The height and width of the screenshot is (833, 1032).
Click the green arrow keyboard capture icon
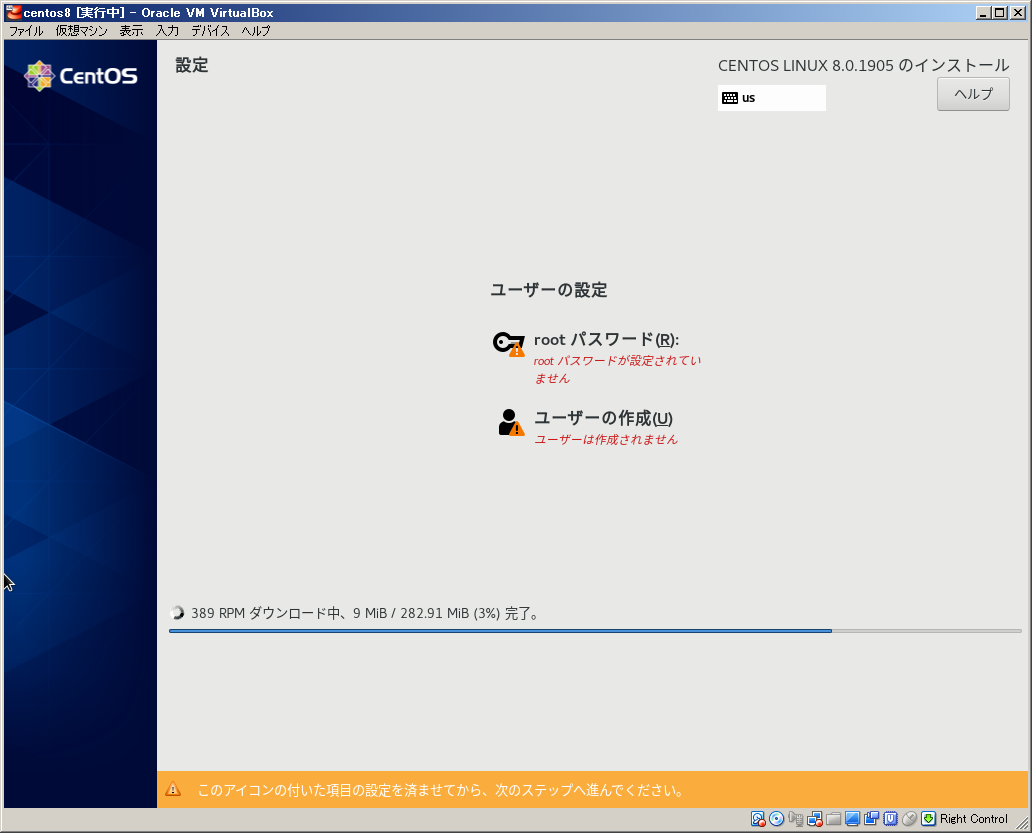point(928,819)
